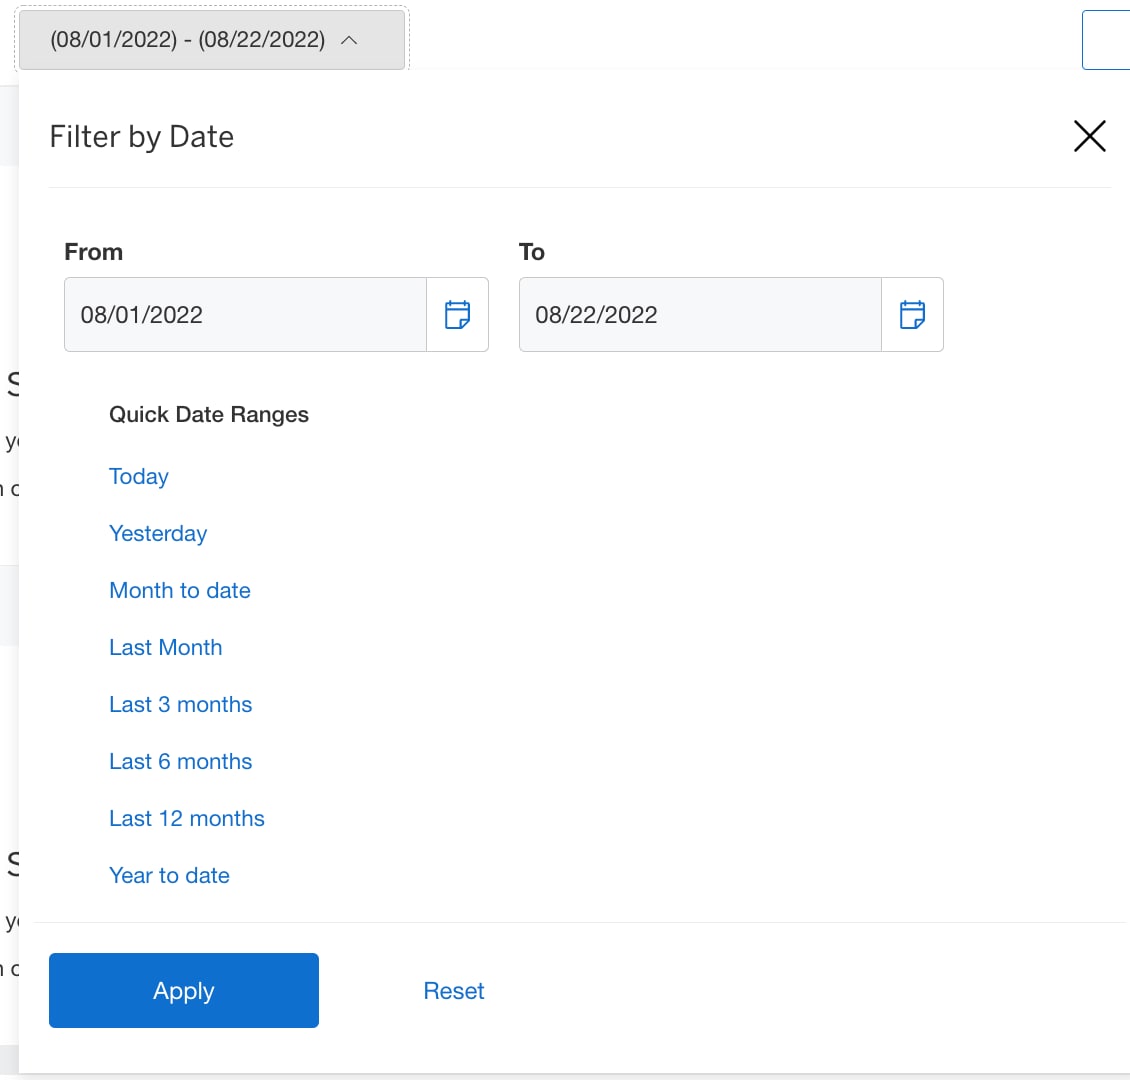Click the Quick Date Ranges heading
Screen dimensions: 1130x1080
[209, 414]
